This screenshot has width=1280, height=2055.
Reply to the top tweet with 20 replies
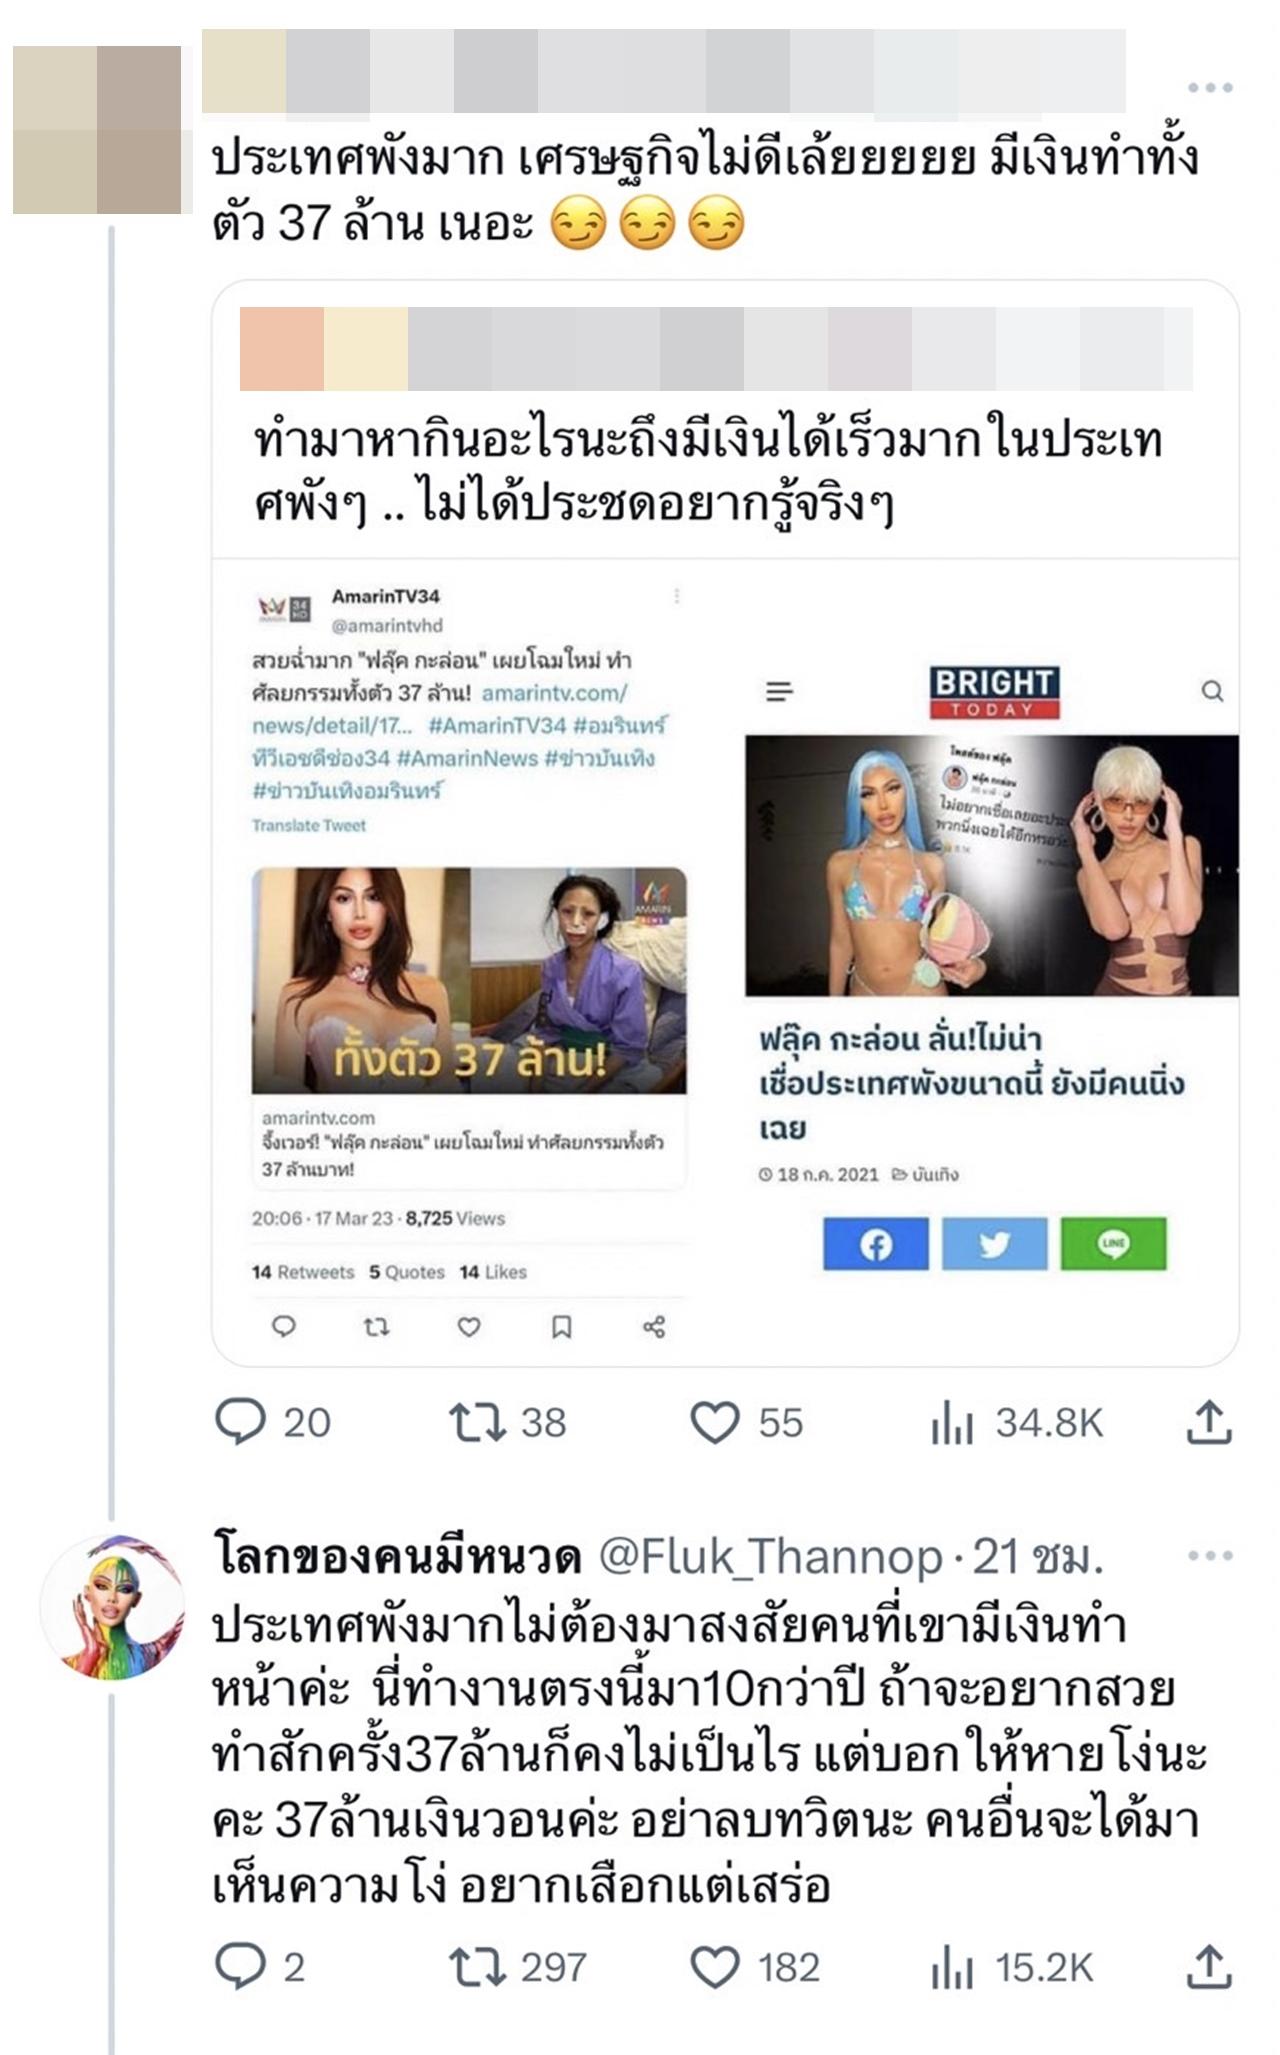tap(272, 1422)
